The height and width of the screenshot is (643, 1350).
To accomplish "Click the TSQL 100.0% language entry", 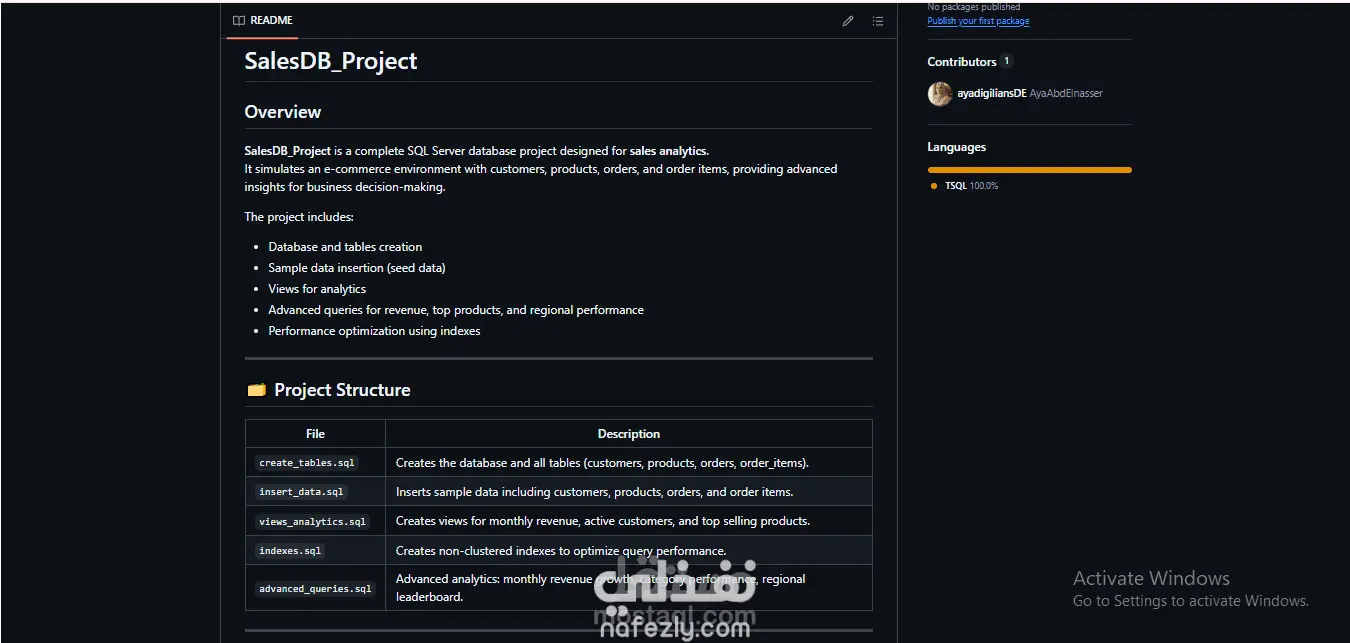I will pos(971,186).
